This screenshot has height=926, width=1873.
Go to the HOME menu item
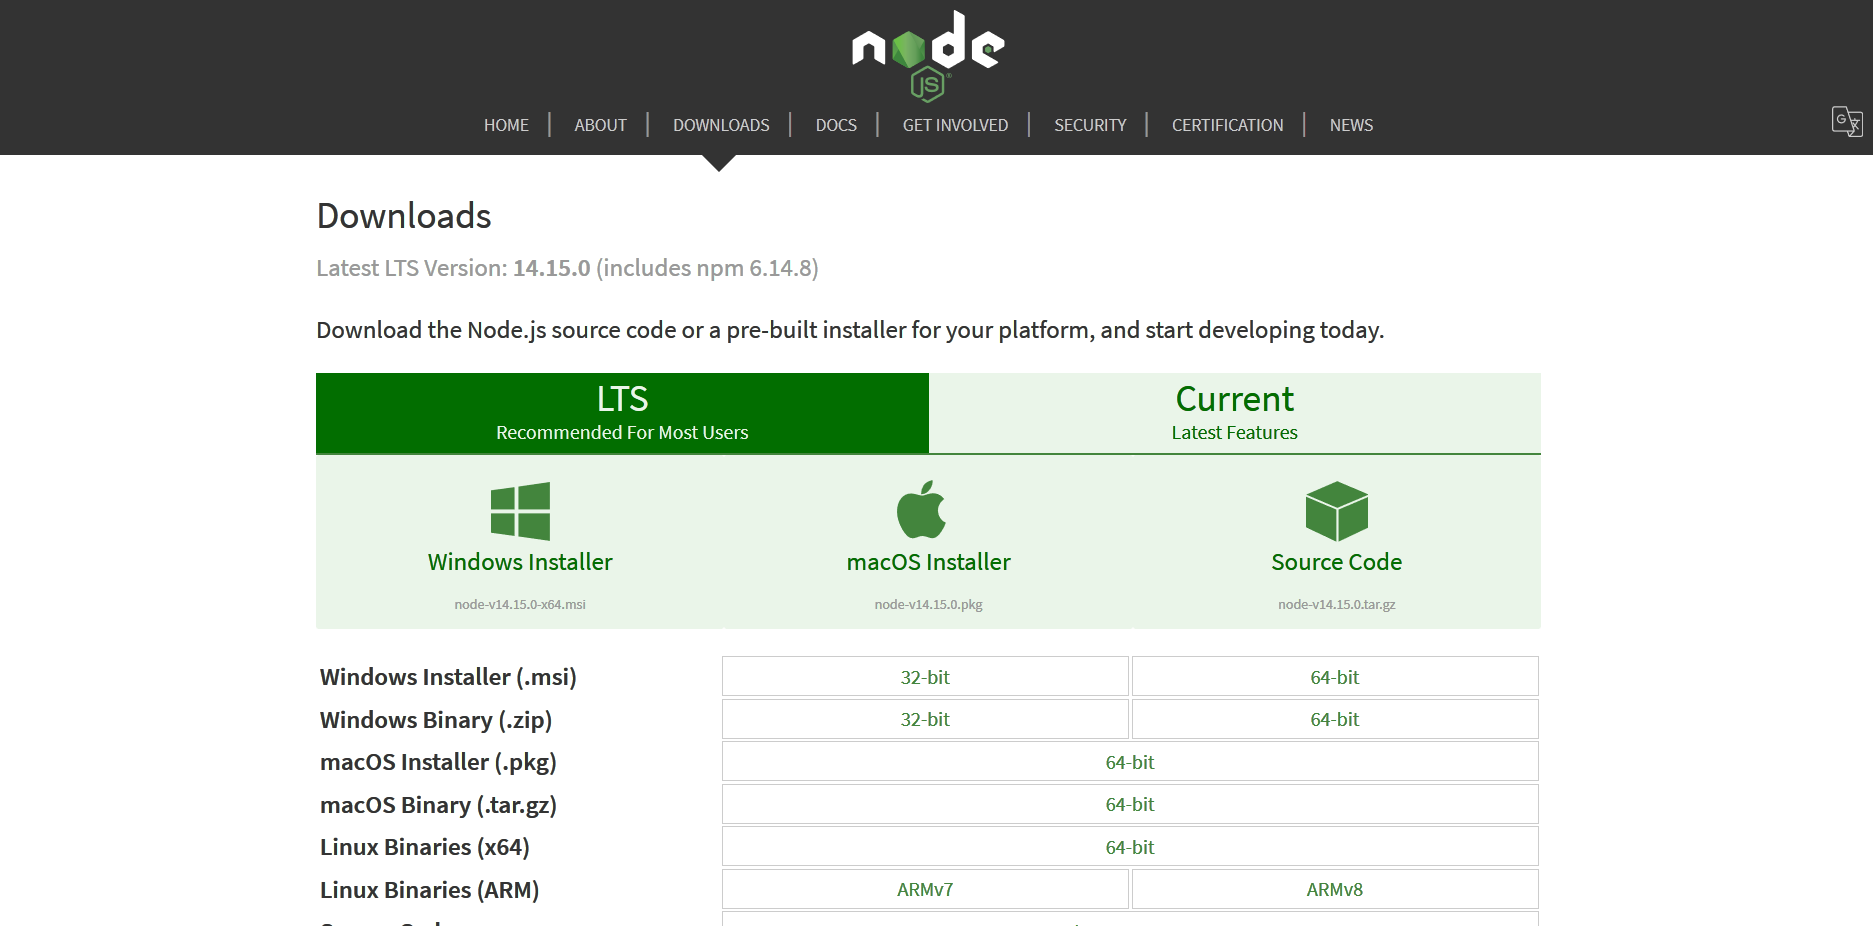click(506, 125)
